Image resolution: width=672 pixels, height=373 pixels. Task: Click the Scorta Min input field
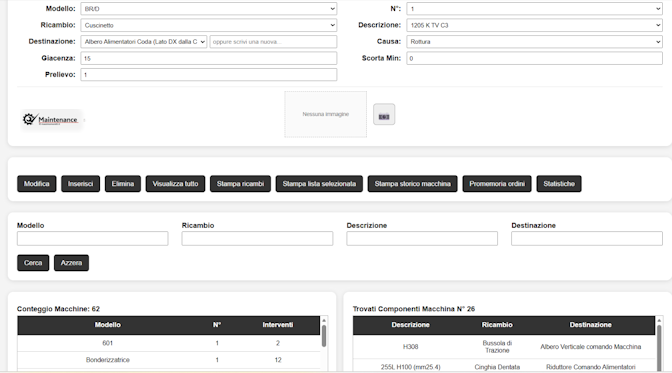click(534, 58)
